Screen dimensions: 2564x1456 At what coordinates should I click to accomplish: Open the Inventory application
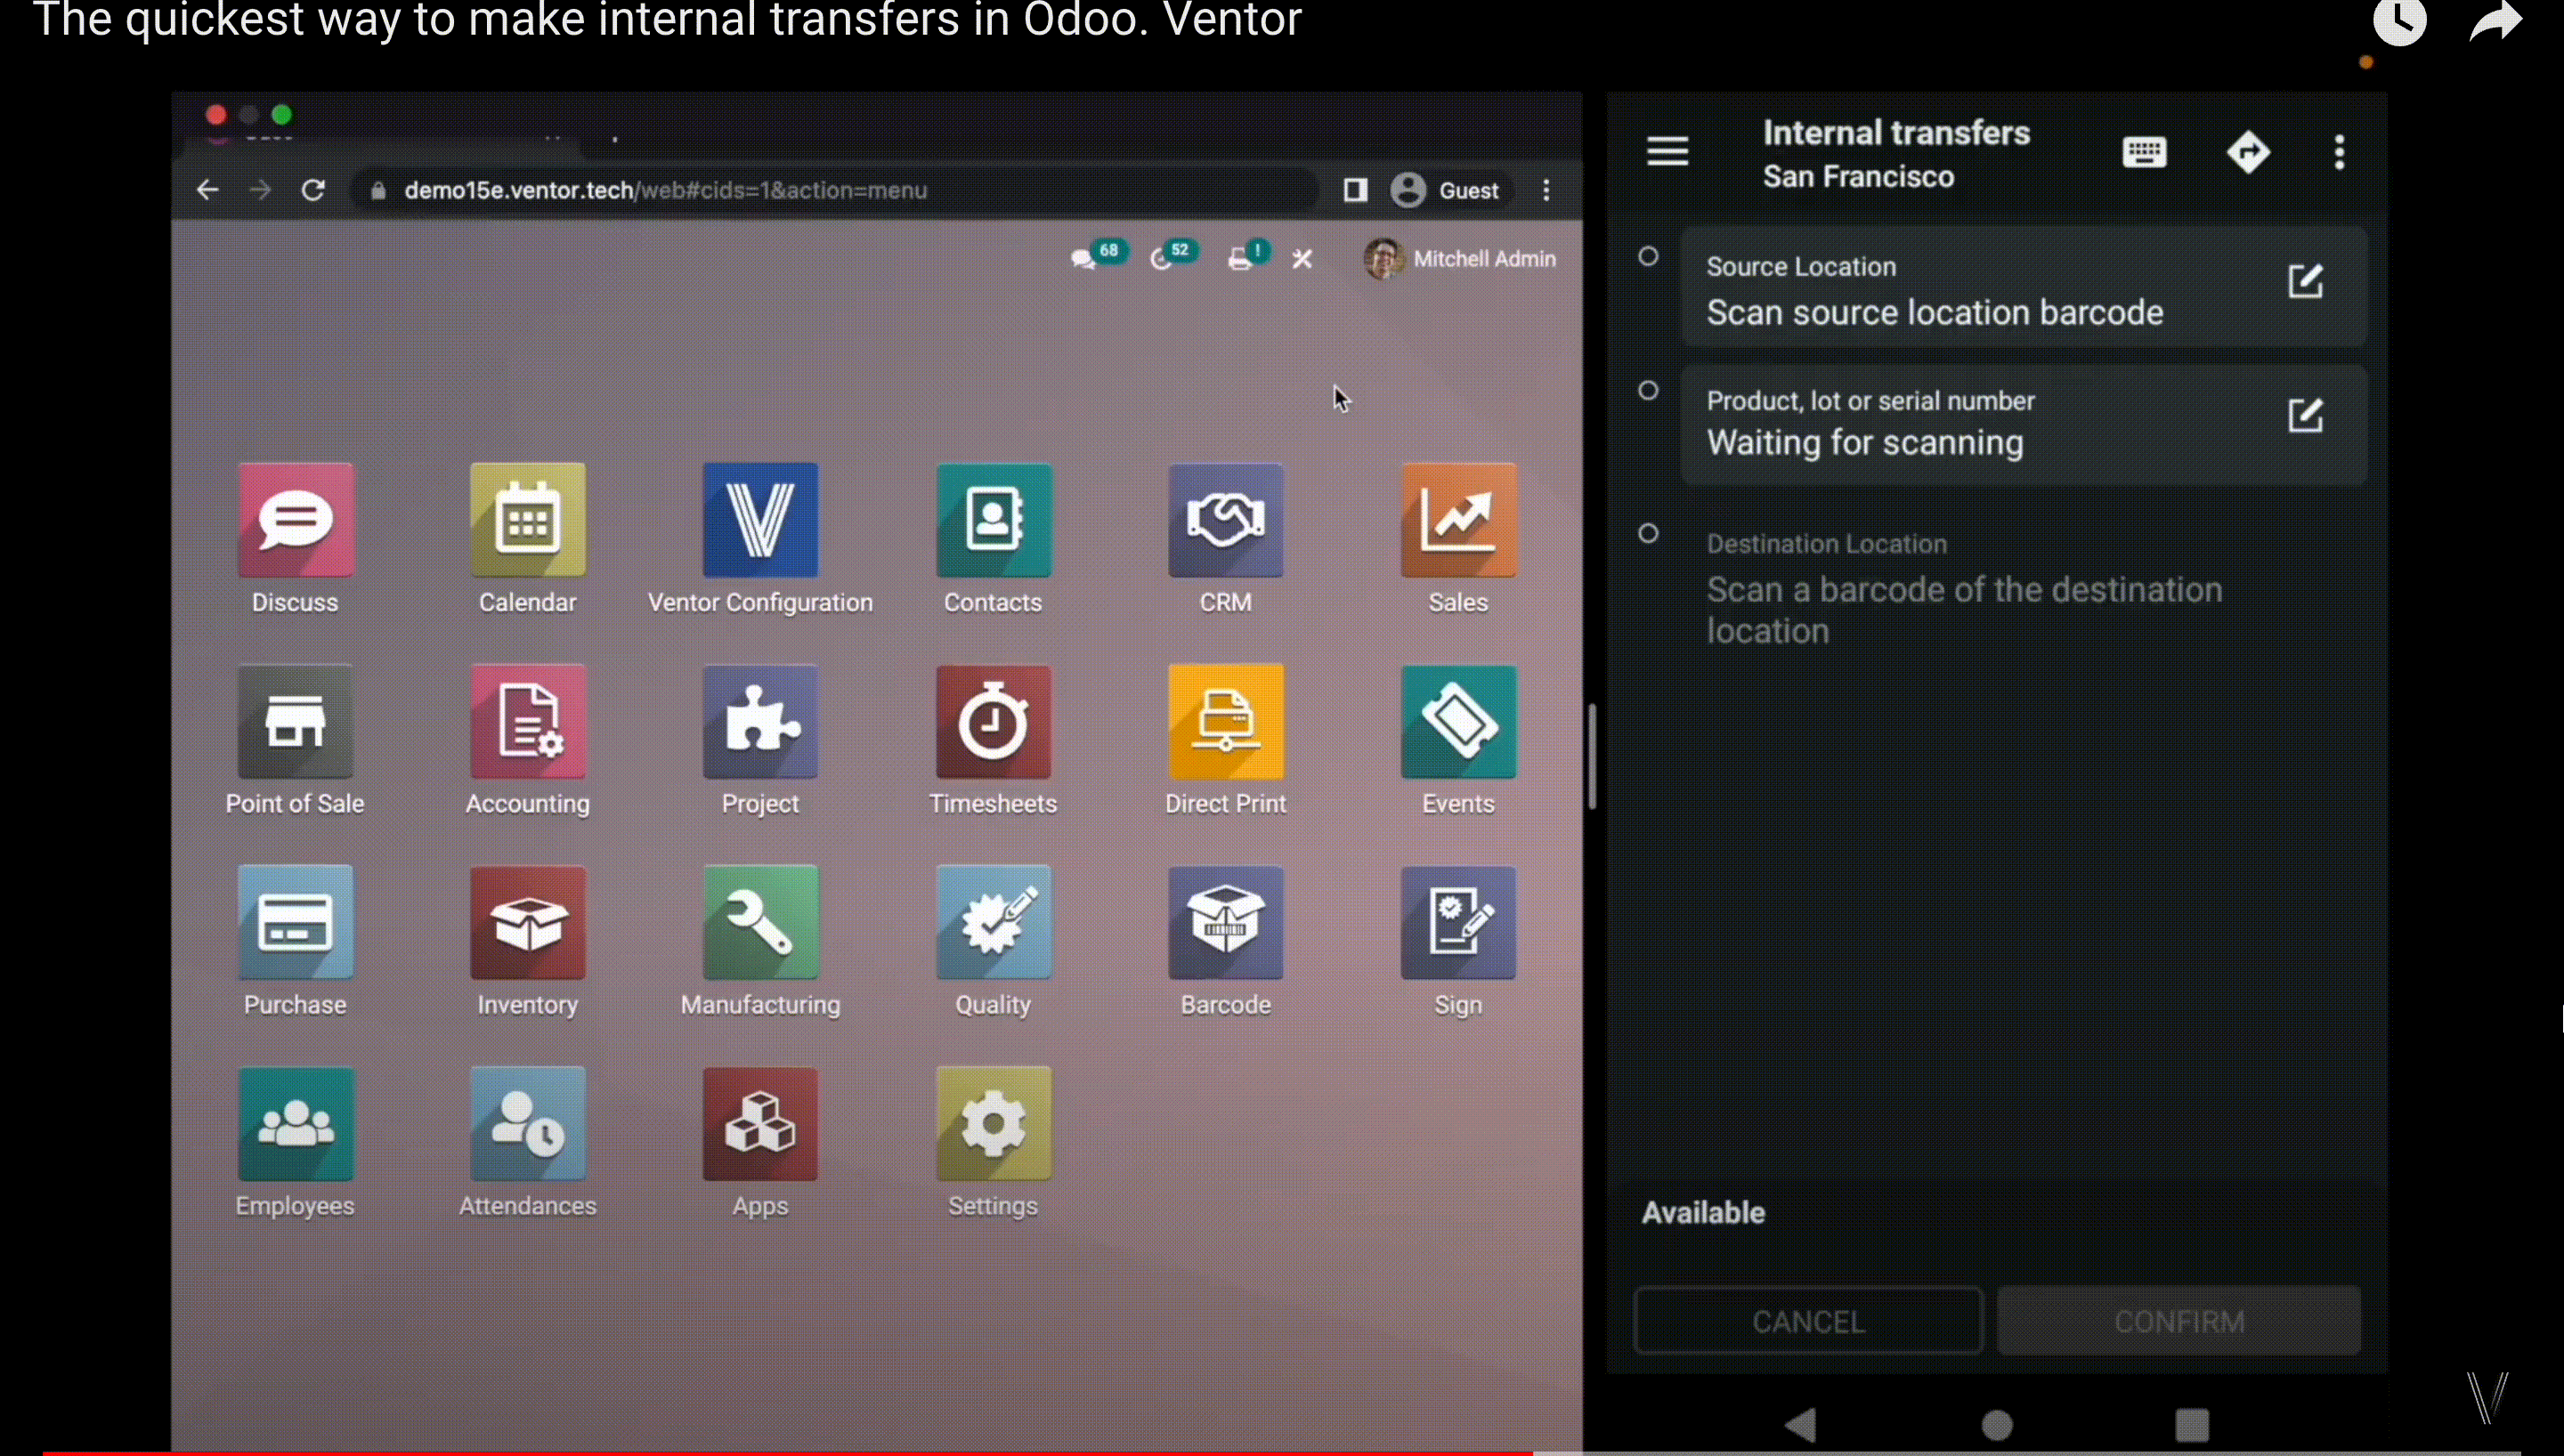click(526, 940)
